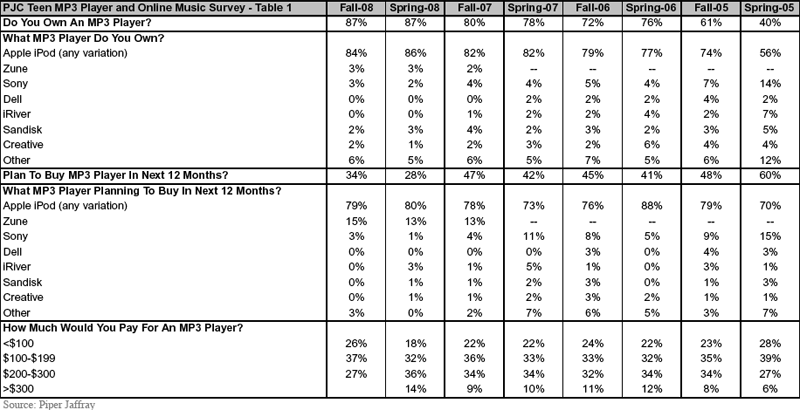This screenshot has width=800, height=410.
Task: Select the '>$300' row label
Action: tap(18, 389)
